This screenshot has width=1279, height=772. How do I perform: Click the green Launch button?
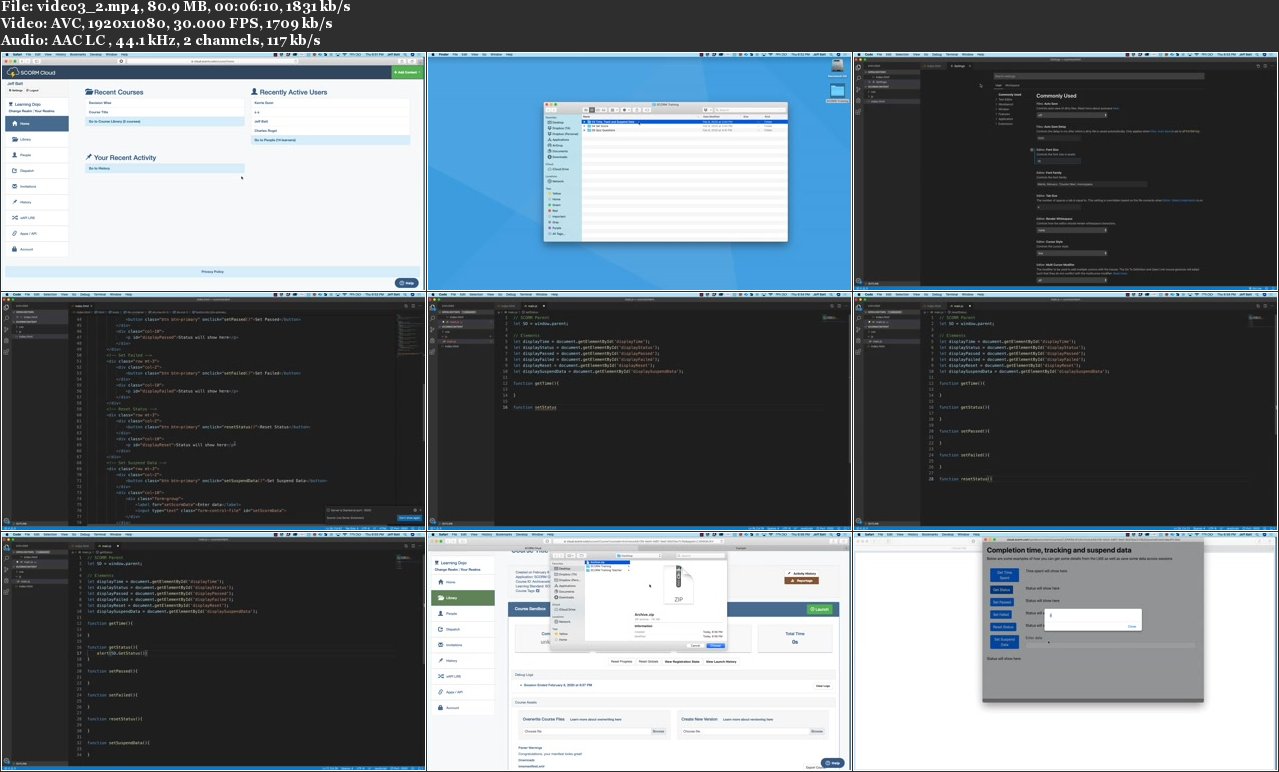tap(820, 609)
